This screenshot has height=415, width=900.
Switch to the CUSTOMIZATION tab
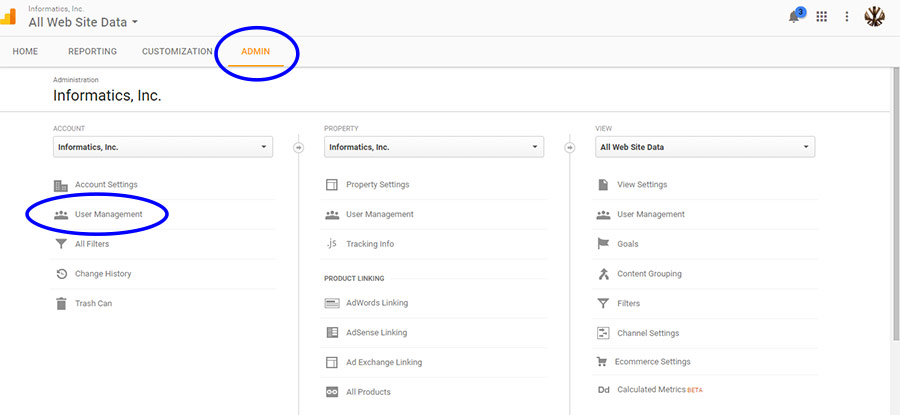coord(177,52)
